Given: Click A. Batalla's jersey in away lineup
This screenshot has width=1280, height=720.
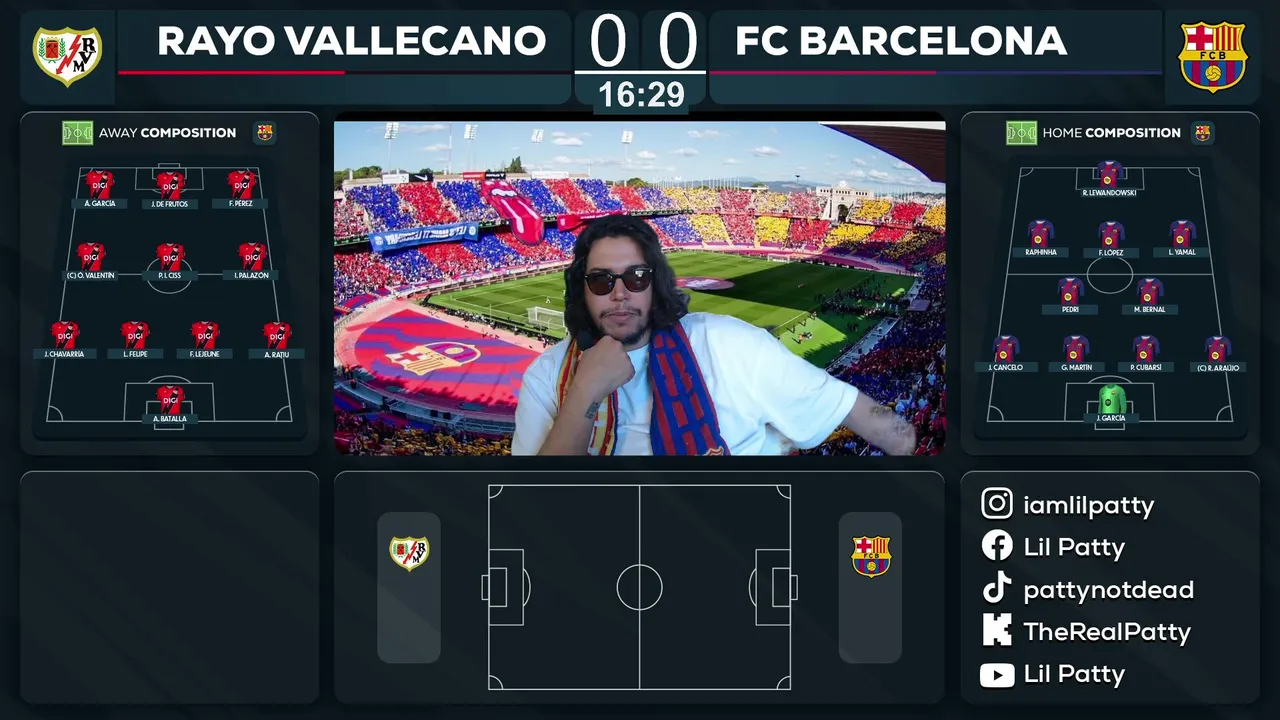Looking at the screenshot, I should [x=170, y=399].
